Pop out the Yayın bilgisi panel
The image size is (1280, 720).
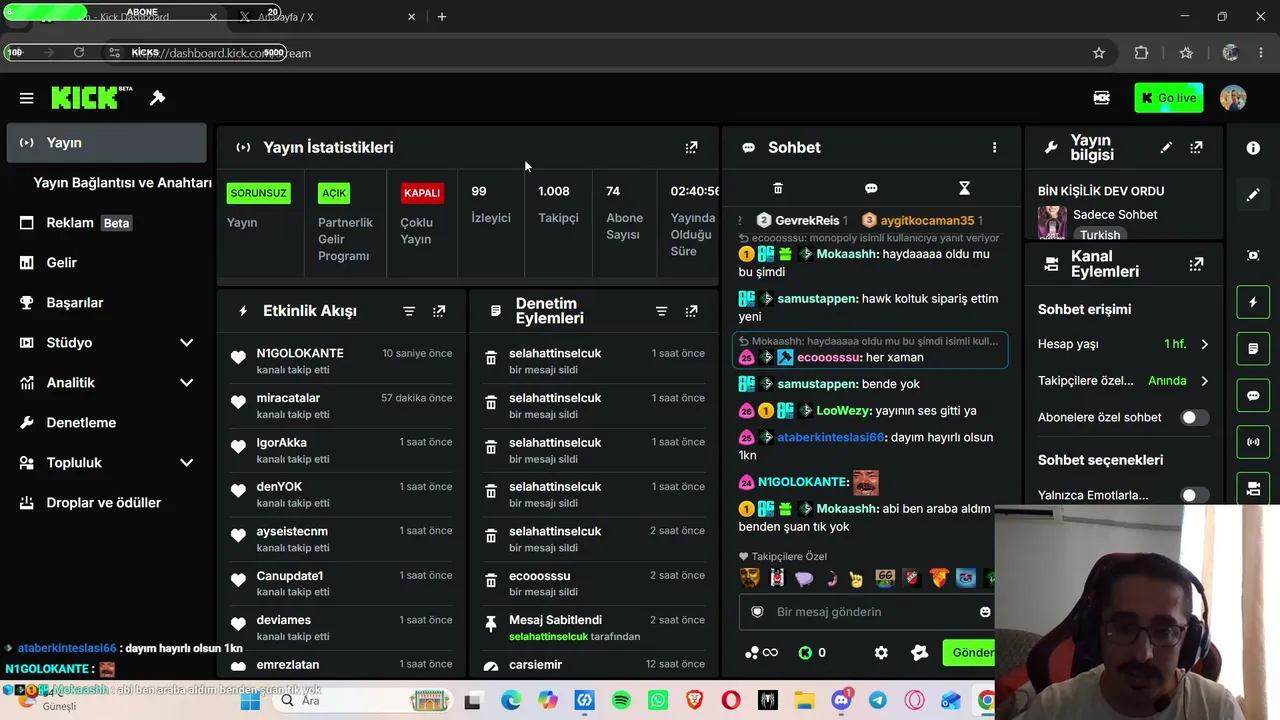coord(1196,147)
